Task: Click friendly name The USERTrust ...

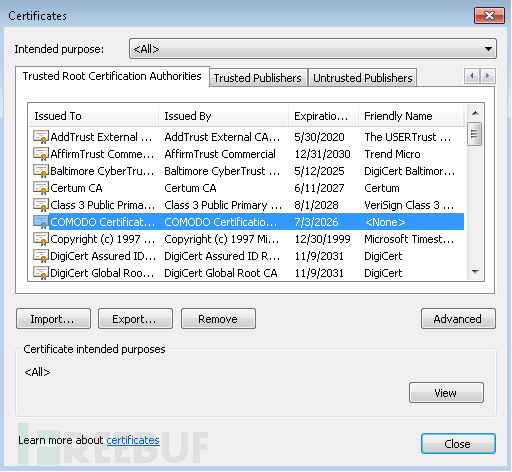Action: (408, 137)
